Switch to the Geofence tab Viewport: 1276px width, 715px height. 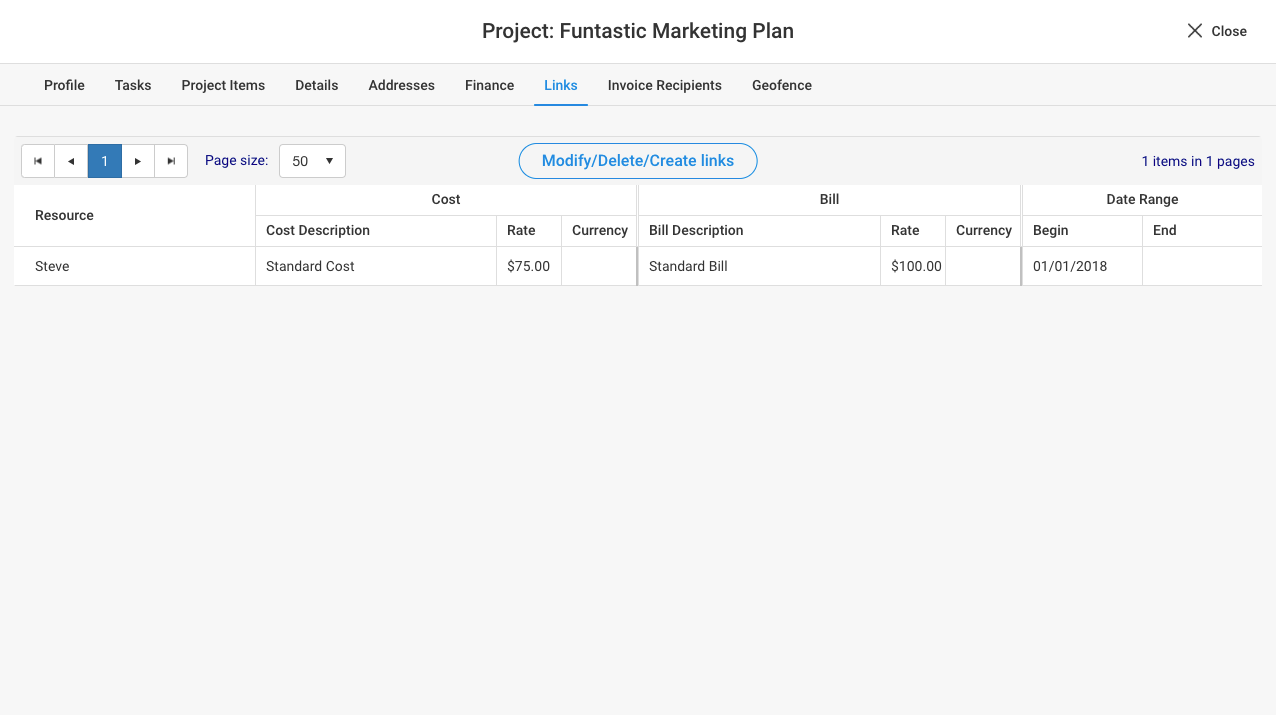[782, 85]
